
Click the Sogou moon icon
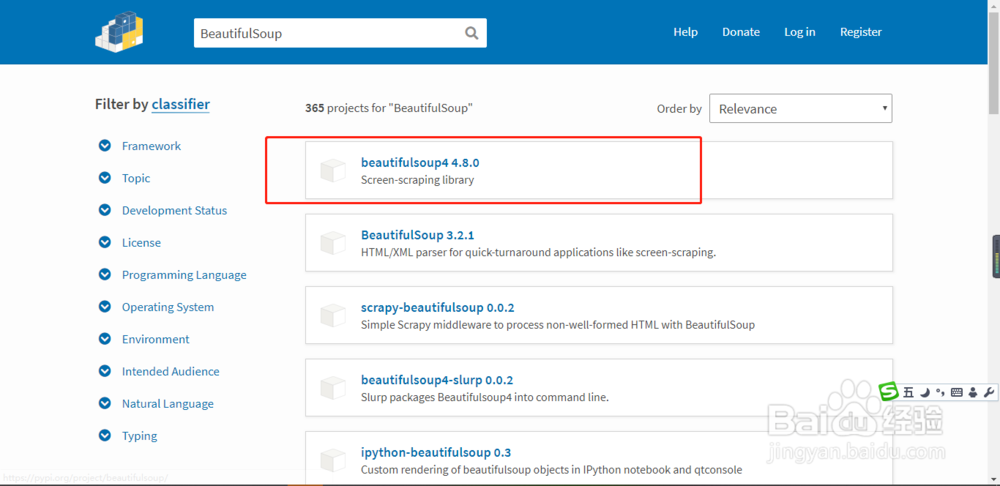(925, 392)
